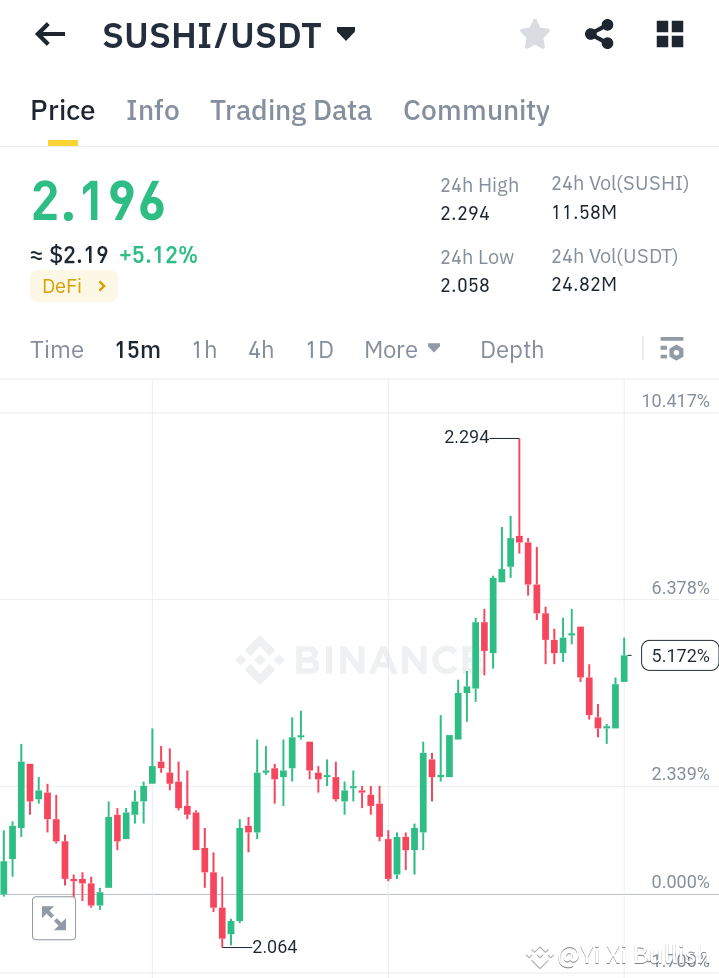The height and width of the screenshot is (978, 719).
Task: View the Depth chart
Action: pos(511,349)
